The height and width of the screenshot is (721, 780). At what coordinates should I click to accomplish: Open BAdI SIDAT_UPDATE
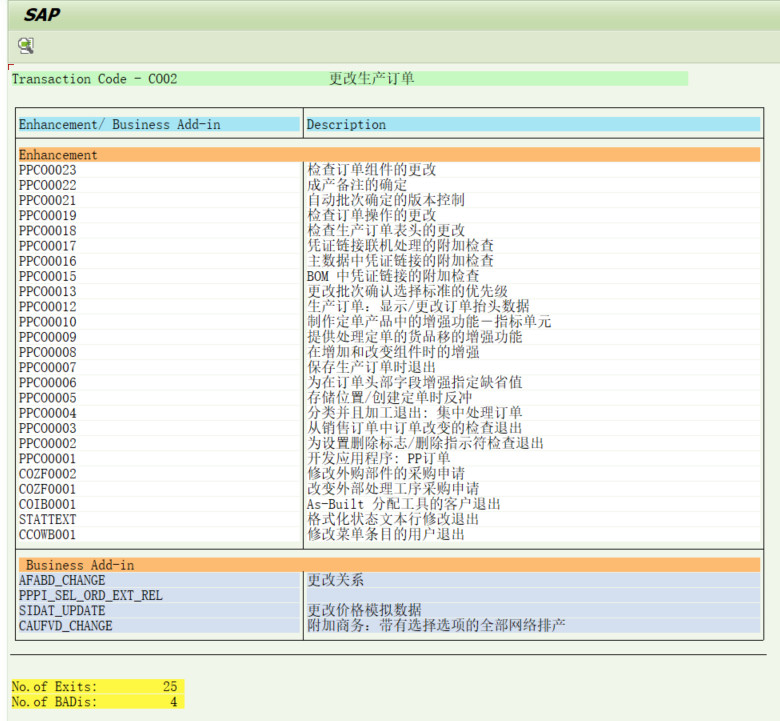(62, 611)
